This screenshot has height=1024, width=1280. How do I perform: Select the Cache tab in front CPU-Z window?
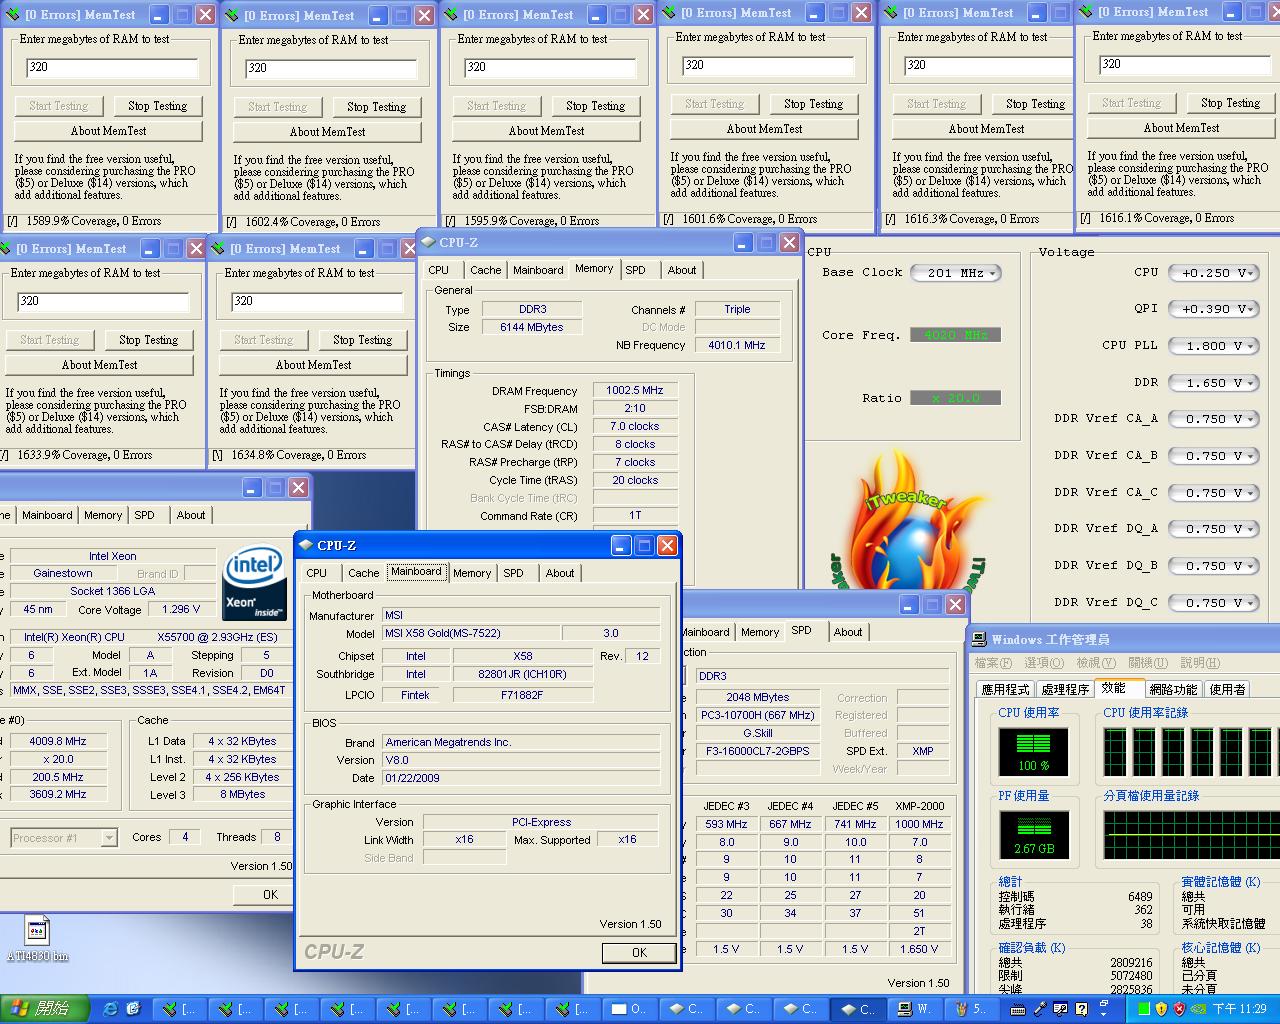pyautogui.click(x=363, y=573)
